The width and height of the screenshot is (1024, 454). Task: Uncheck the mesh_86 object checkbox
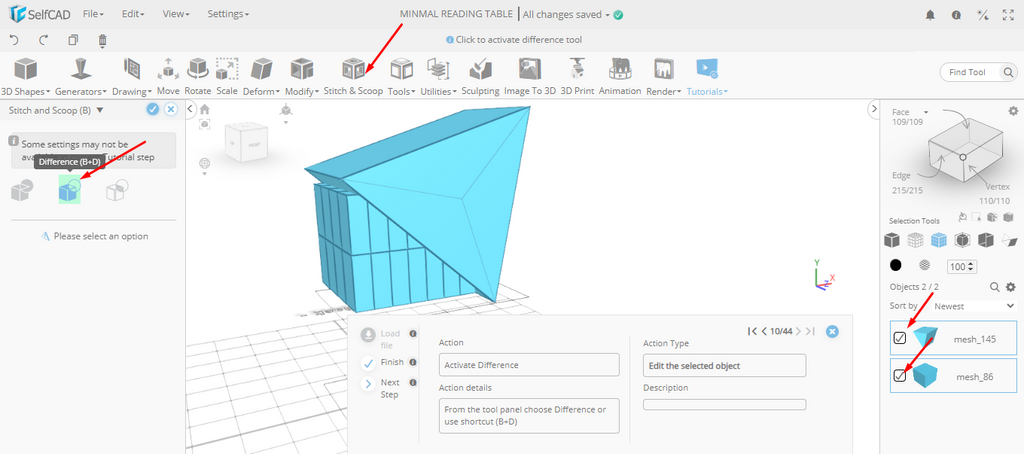(900, 376)
